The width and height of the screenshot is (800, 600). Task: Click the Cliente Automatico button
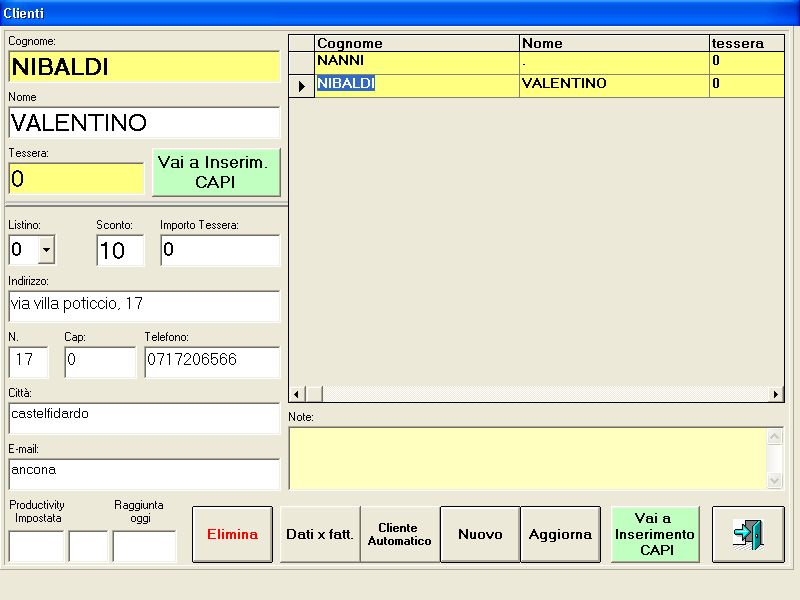[x=400, y=534]
